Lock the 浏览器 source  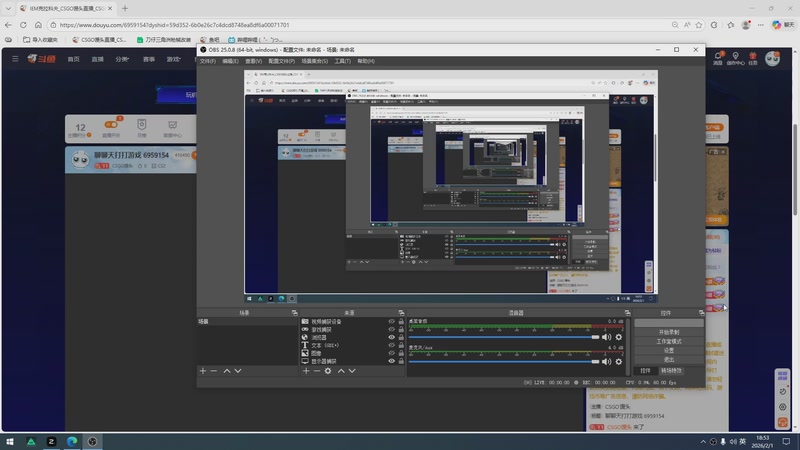pyautogui.click(x=401, y=337)
